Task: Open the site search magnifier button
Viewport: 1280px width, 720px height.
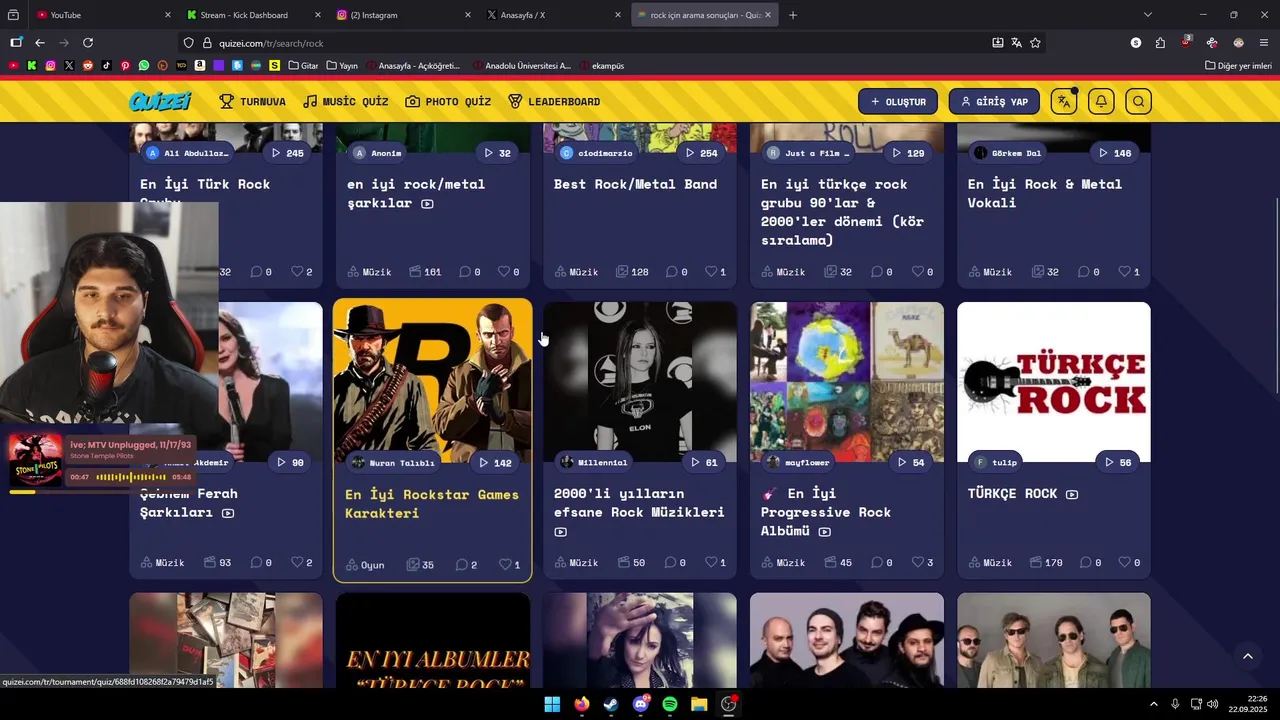Action: (1138, 101)
